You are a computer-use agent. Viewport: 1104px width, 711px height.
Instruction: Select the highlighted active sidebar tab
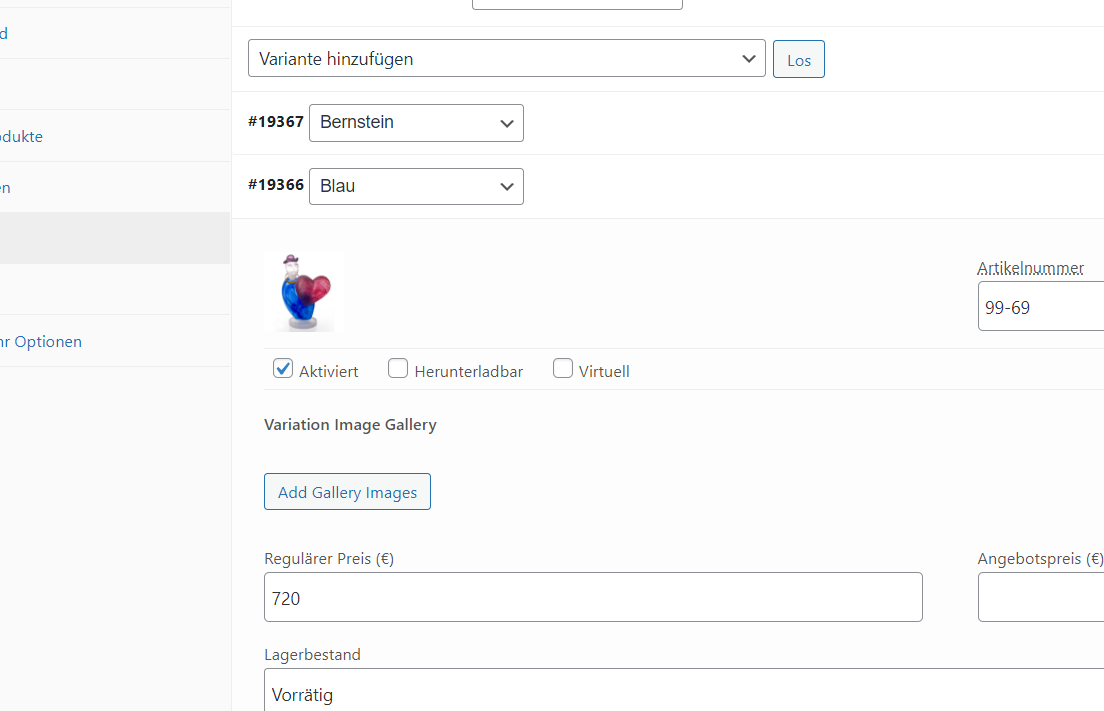pos(115,239)
